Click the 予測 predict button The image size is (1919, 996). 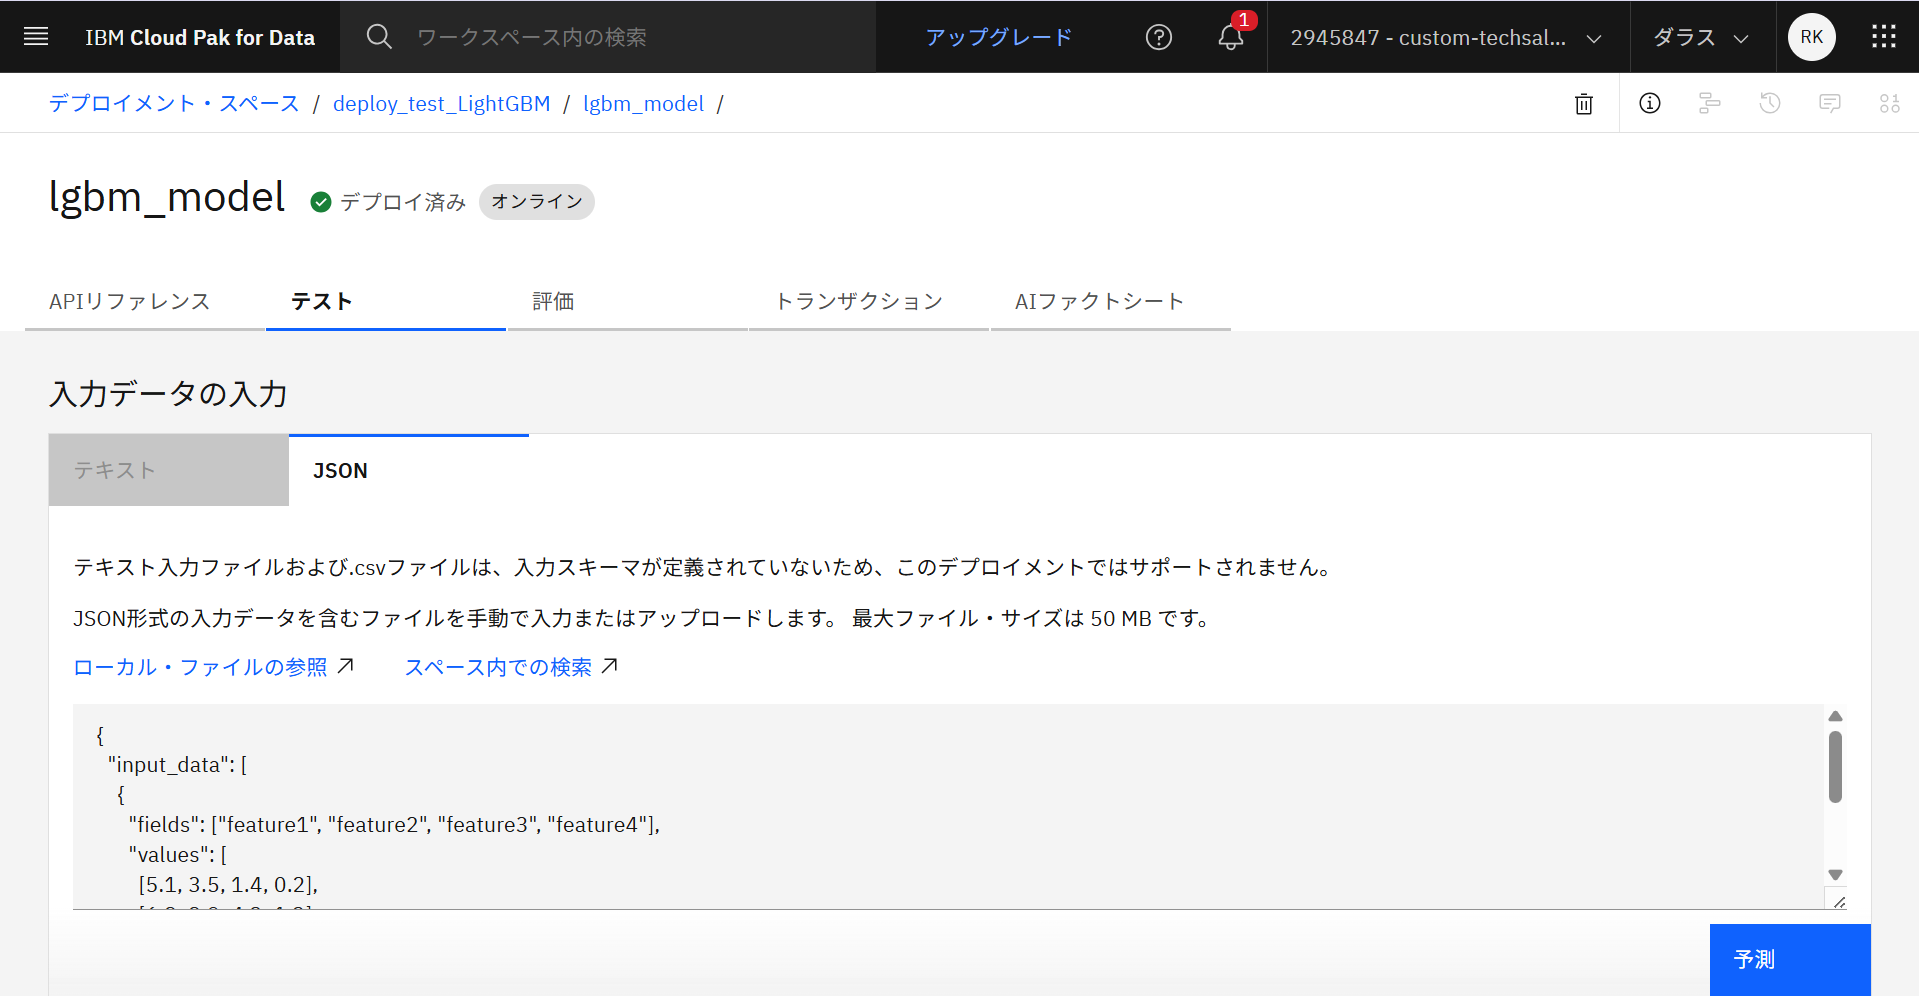point(1790,959)
